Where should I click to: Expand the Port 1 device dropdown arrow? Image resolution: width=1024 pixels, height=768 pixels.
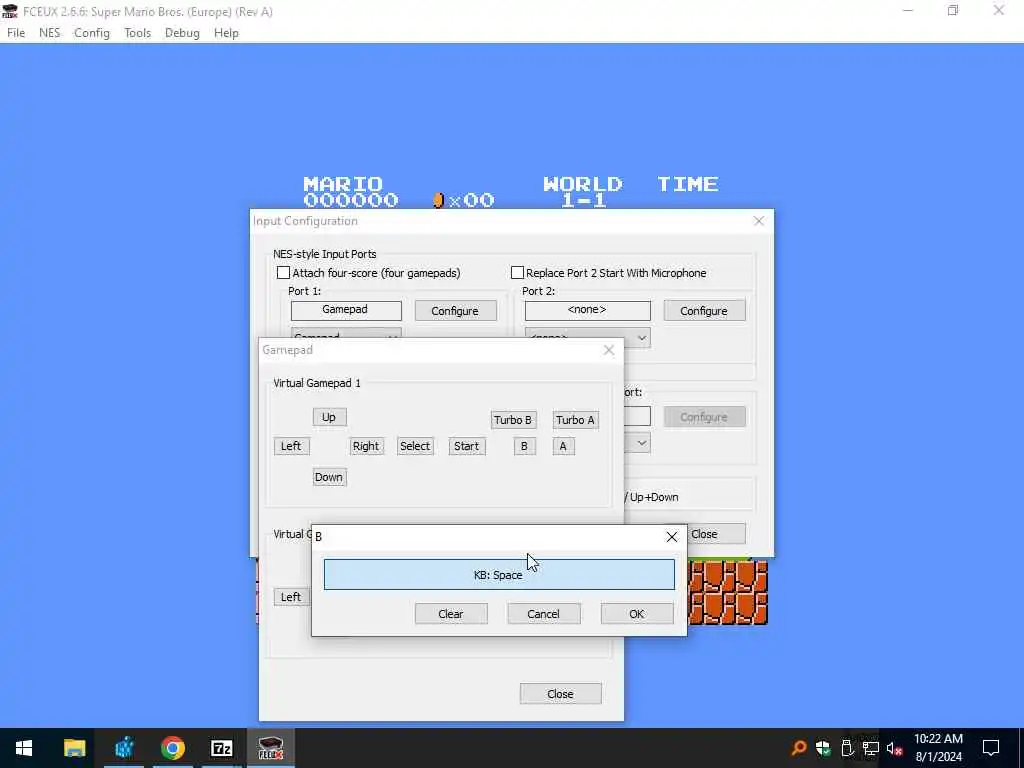tap(392, 335)
